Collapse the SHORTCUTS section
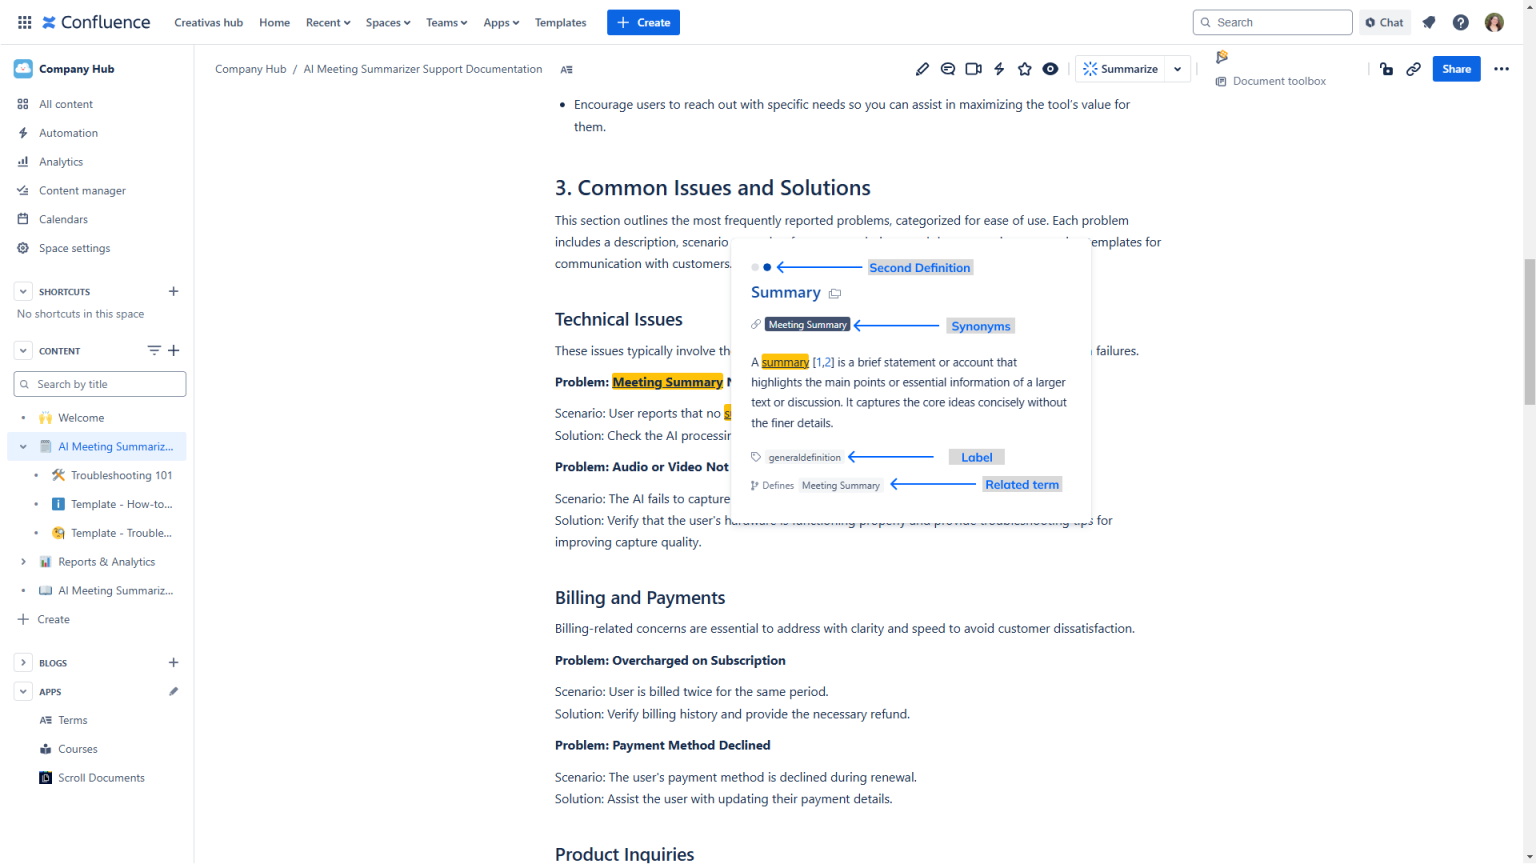This screenshot has width=1536, height=864. [x=22, y=291]
